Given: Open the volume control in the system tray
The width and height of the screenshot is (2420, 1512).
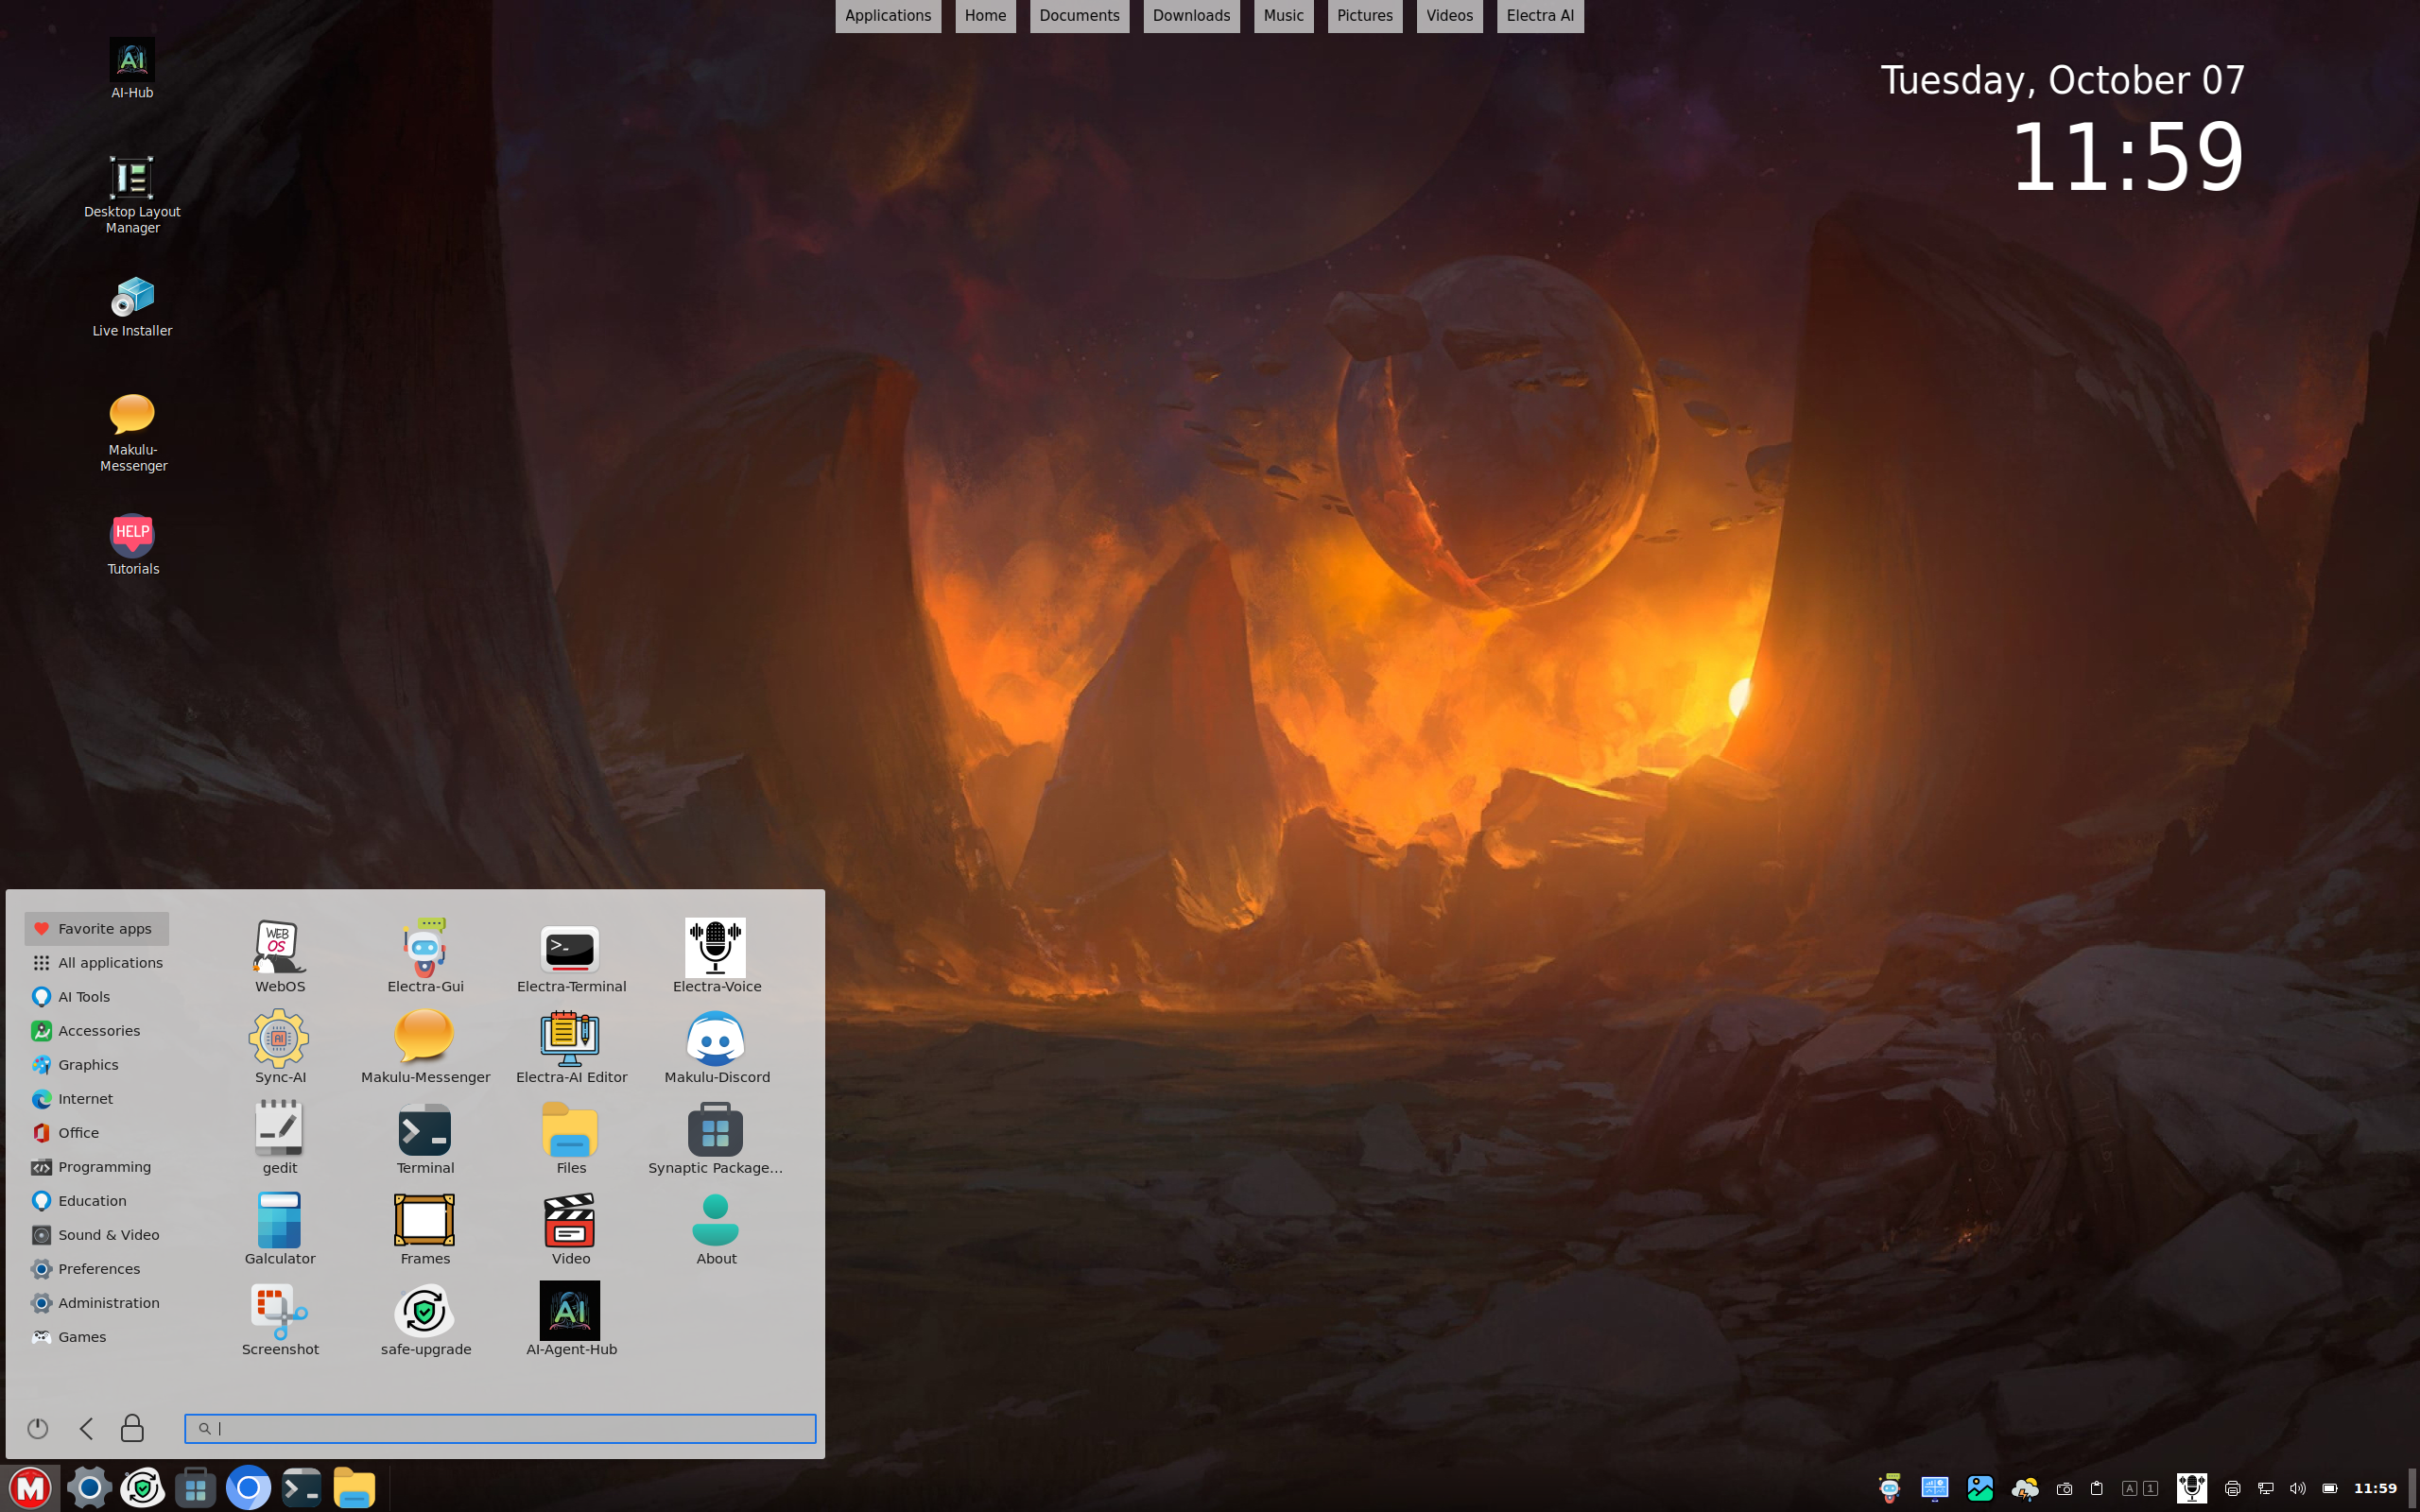Looking at the screenshot, I should click(x=2297, y=1488).
